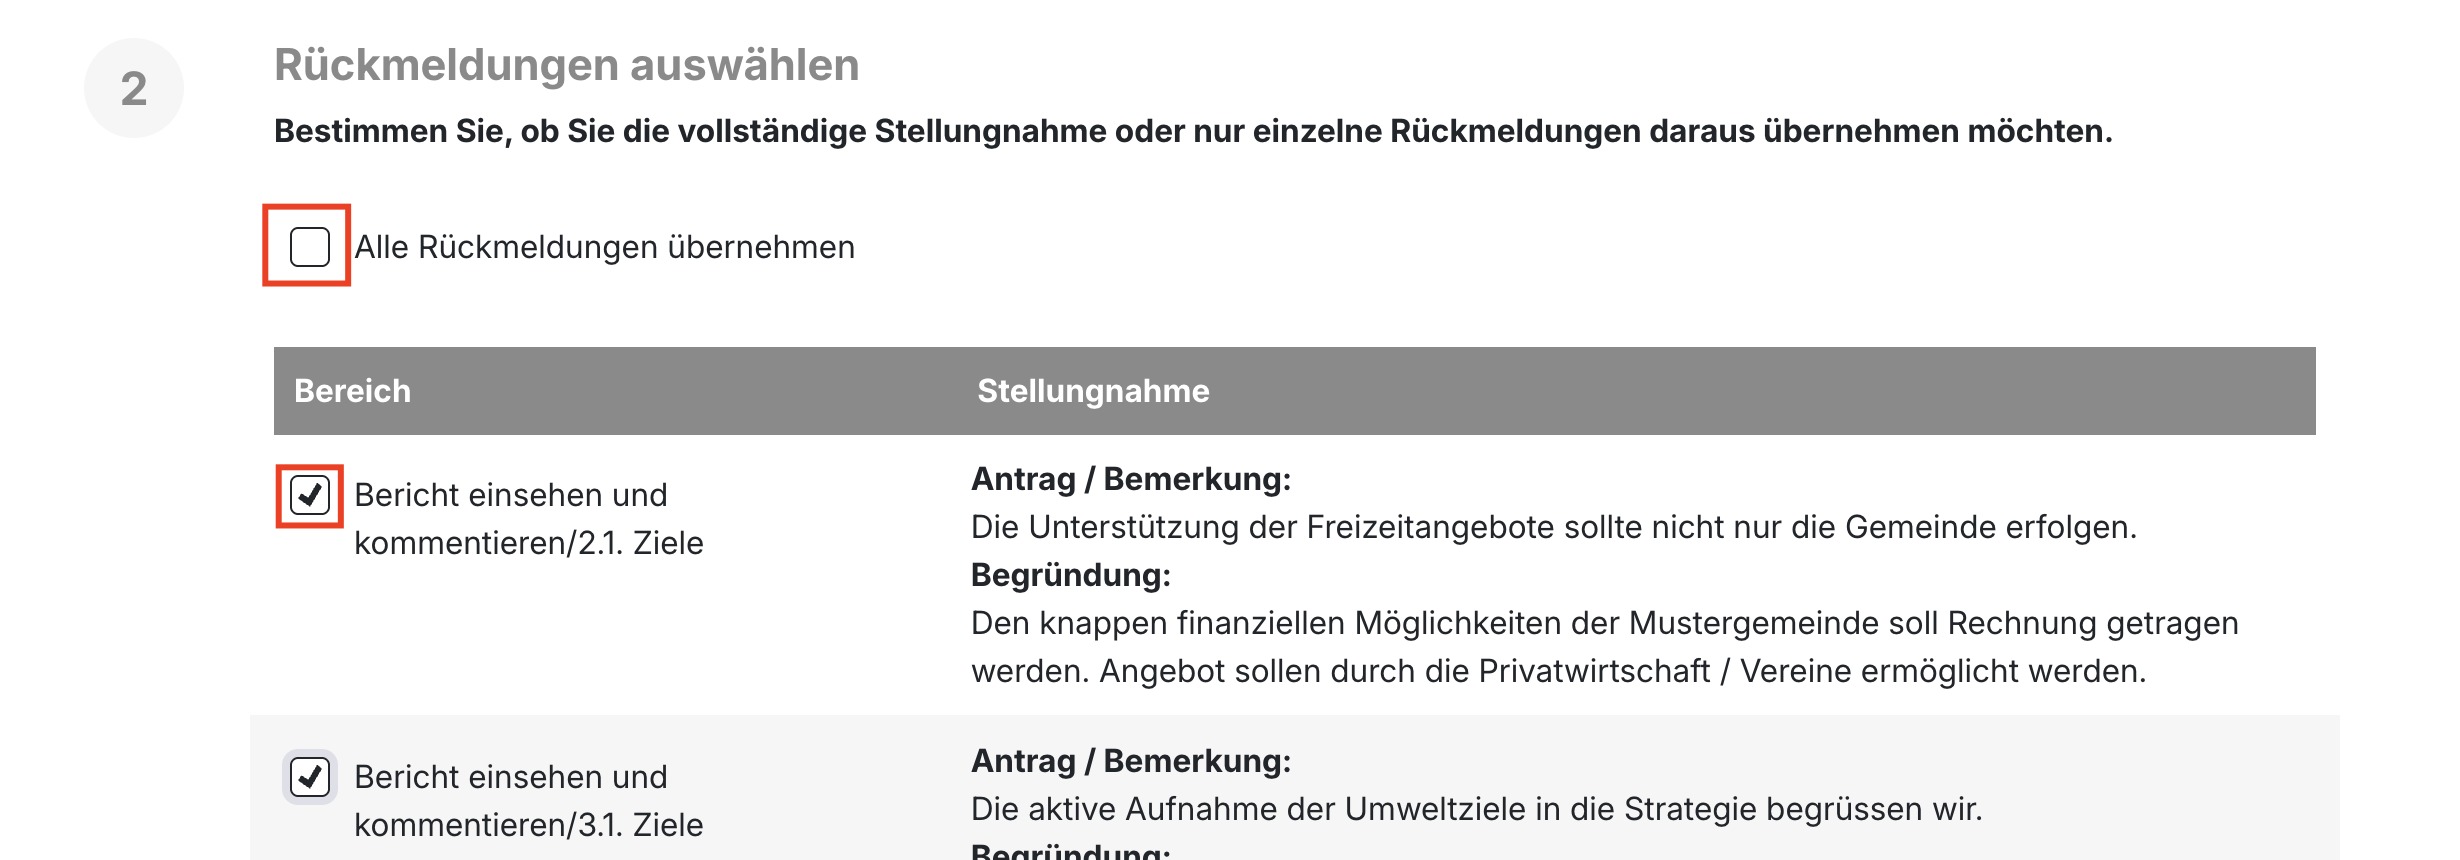The height and width of the screenshot is (860, 2460).
Task: Click the Freizeitangebote remark sentence
Action: [1553, 527]
